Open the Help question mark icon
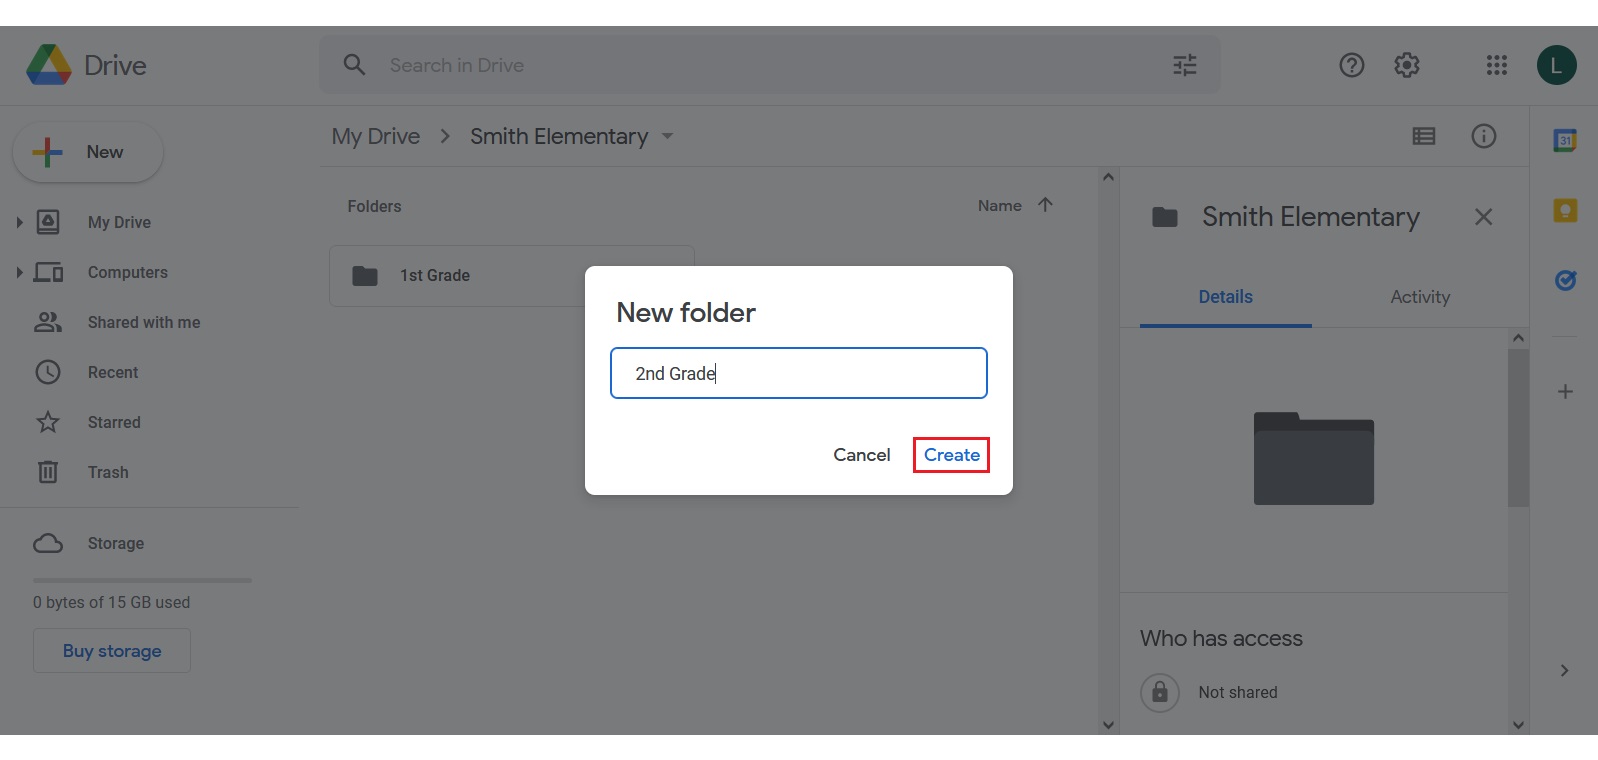The height and width of the screenshot is (760, 1598). click(x=1351, y=65)
